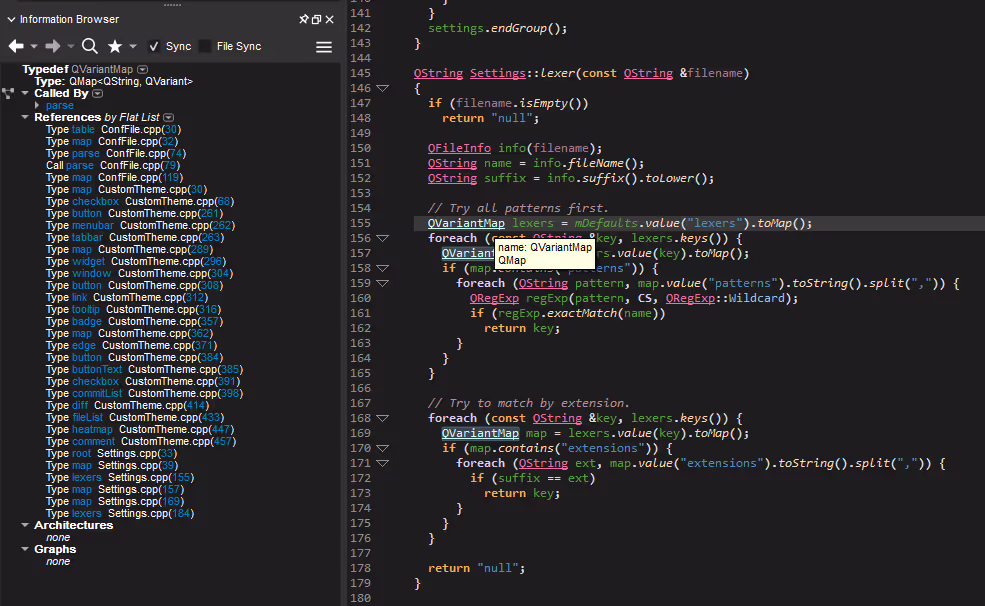
Task: Collapse the Called By section
Action: click(25, 93)
